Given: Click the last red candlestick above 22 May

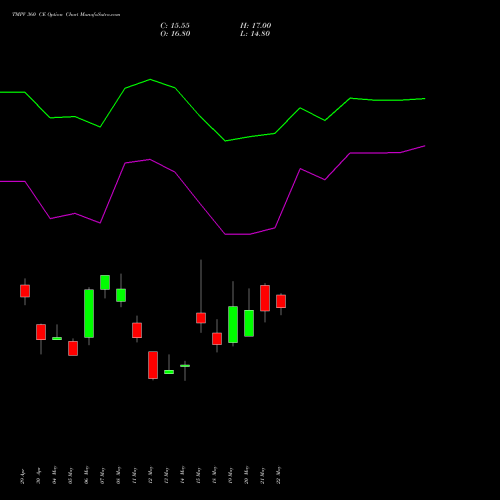Looking at the screenshot, I should coord(281,301).
